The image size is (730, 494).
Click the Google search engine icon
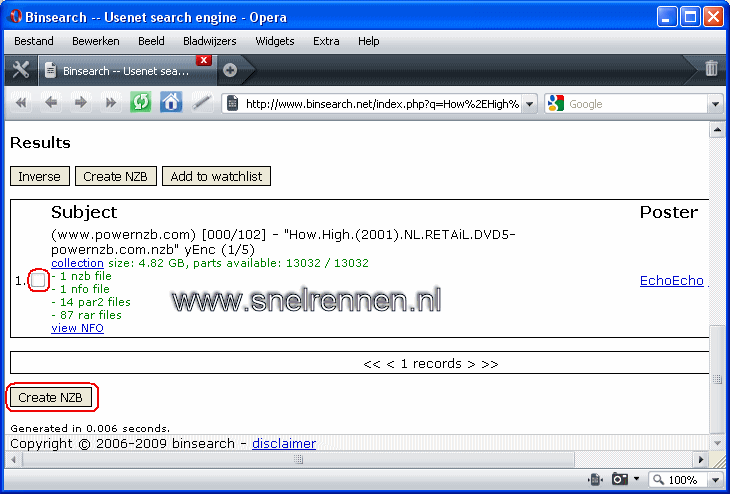point(555,103)
